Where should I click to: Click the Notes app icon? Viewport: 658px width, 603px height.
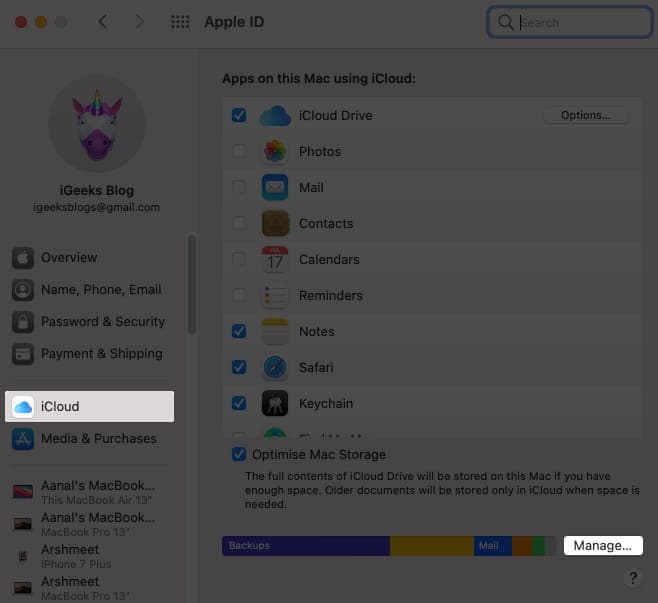pyautogui.click(x=275, y=332)
